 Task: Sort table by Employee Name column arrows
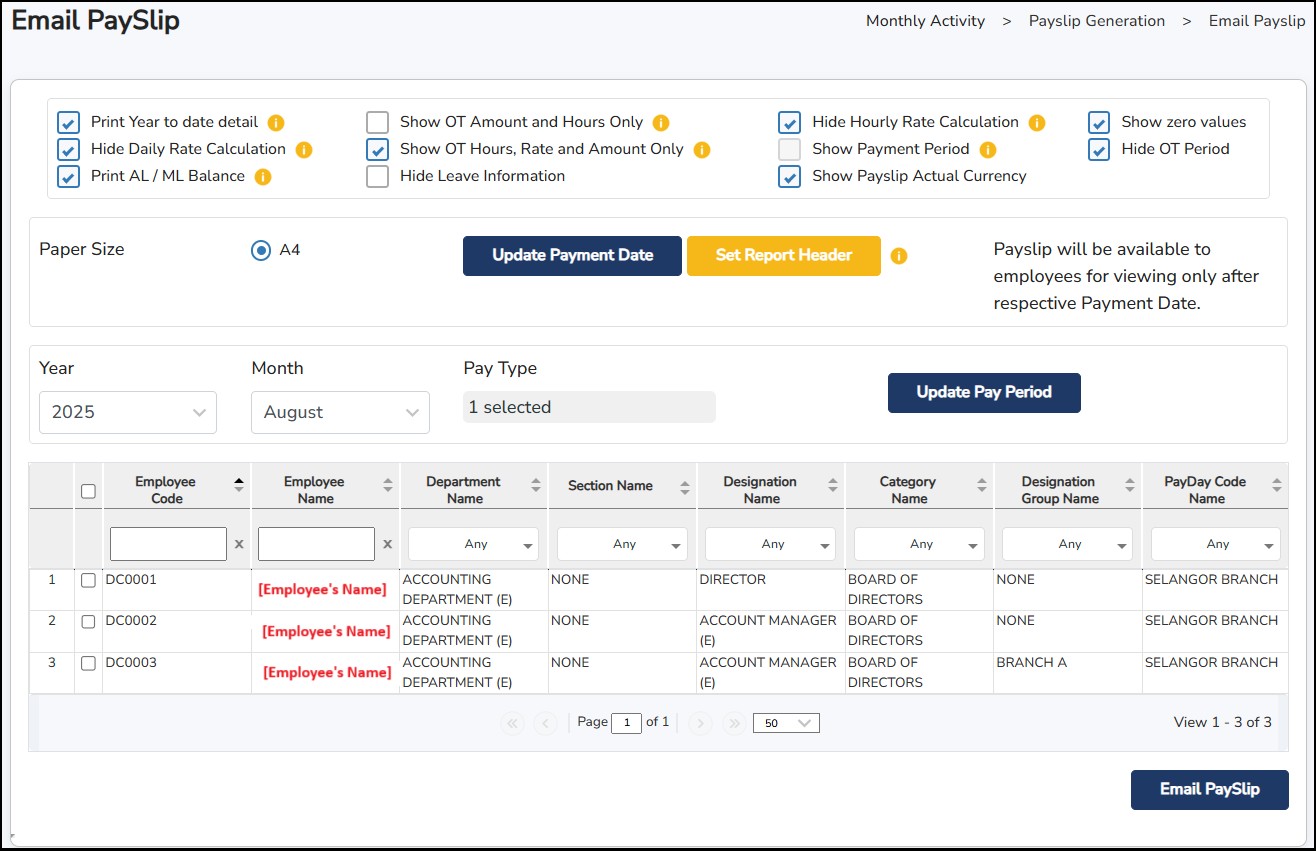tap(388, 486)
